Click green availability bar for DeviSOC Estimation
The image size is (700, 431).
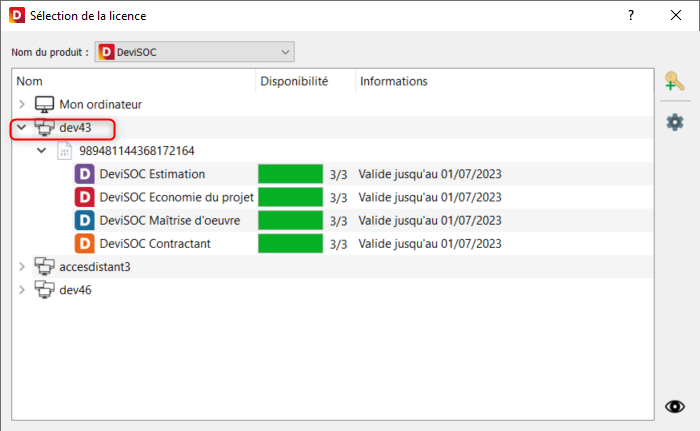(290, 174)
